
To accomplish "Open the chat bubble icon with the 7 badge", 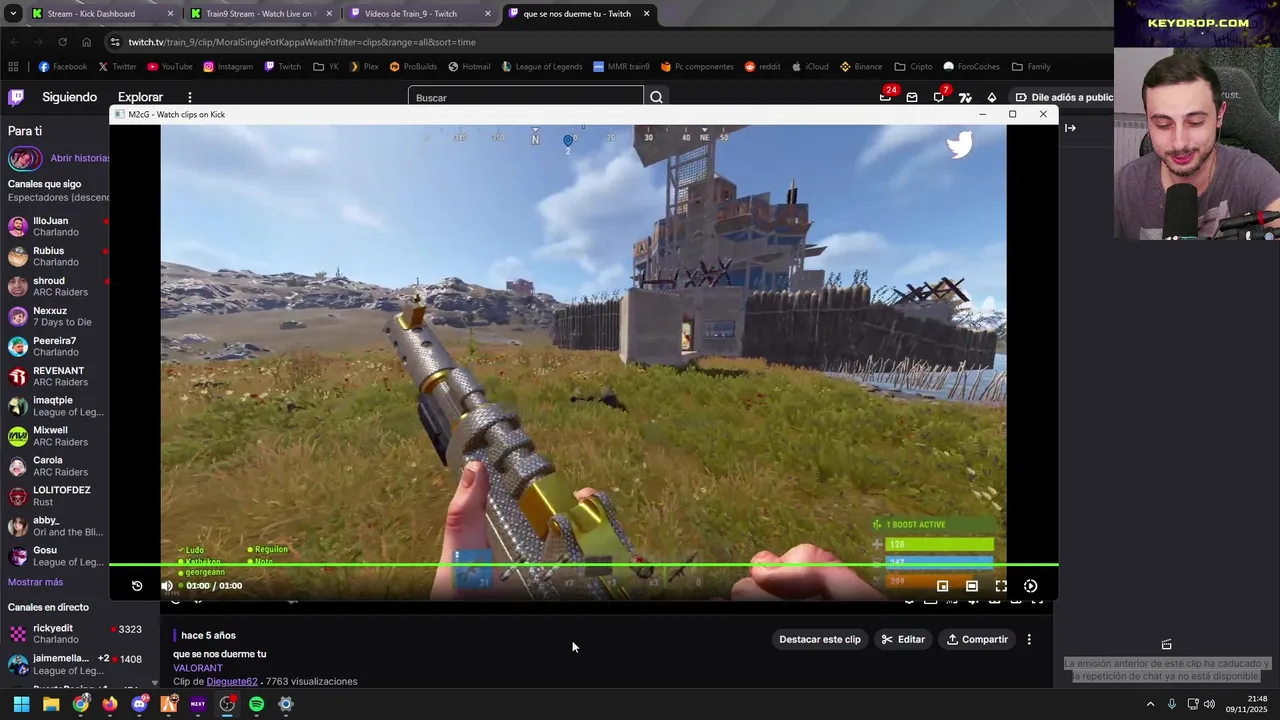I will pos(938,97).
